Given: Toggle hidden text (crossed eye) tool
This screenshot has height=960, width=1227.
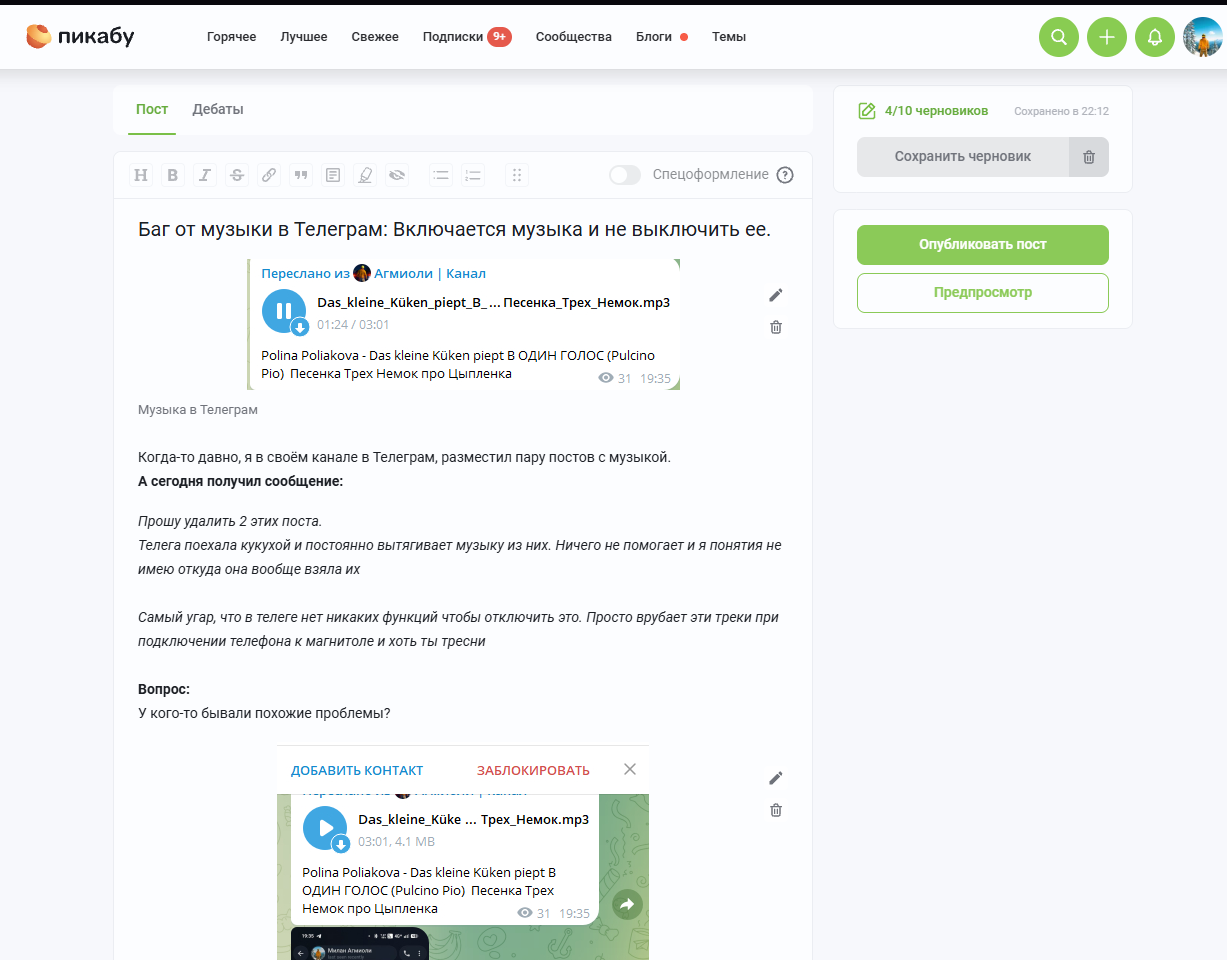Looking at the screenshot, I should [x=397, y=175].
